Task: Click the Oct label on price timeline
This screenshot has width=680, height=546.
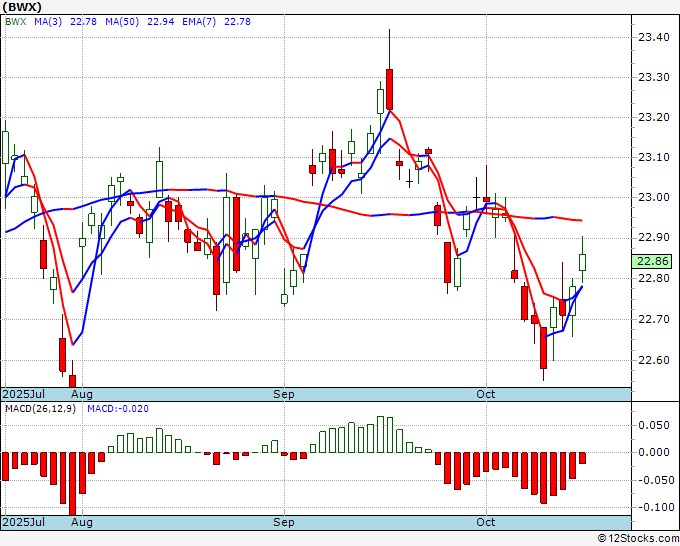Action: [485, 394]
